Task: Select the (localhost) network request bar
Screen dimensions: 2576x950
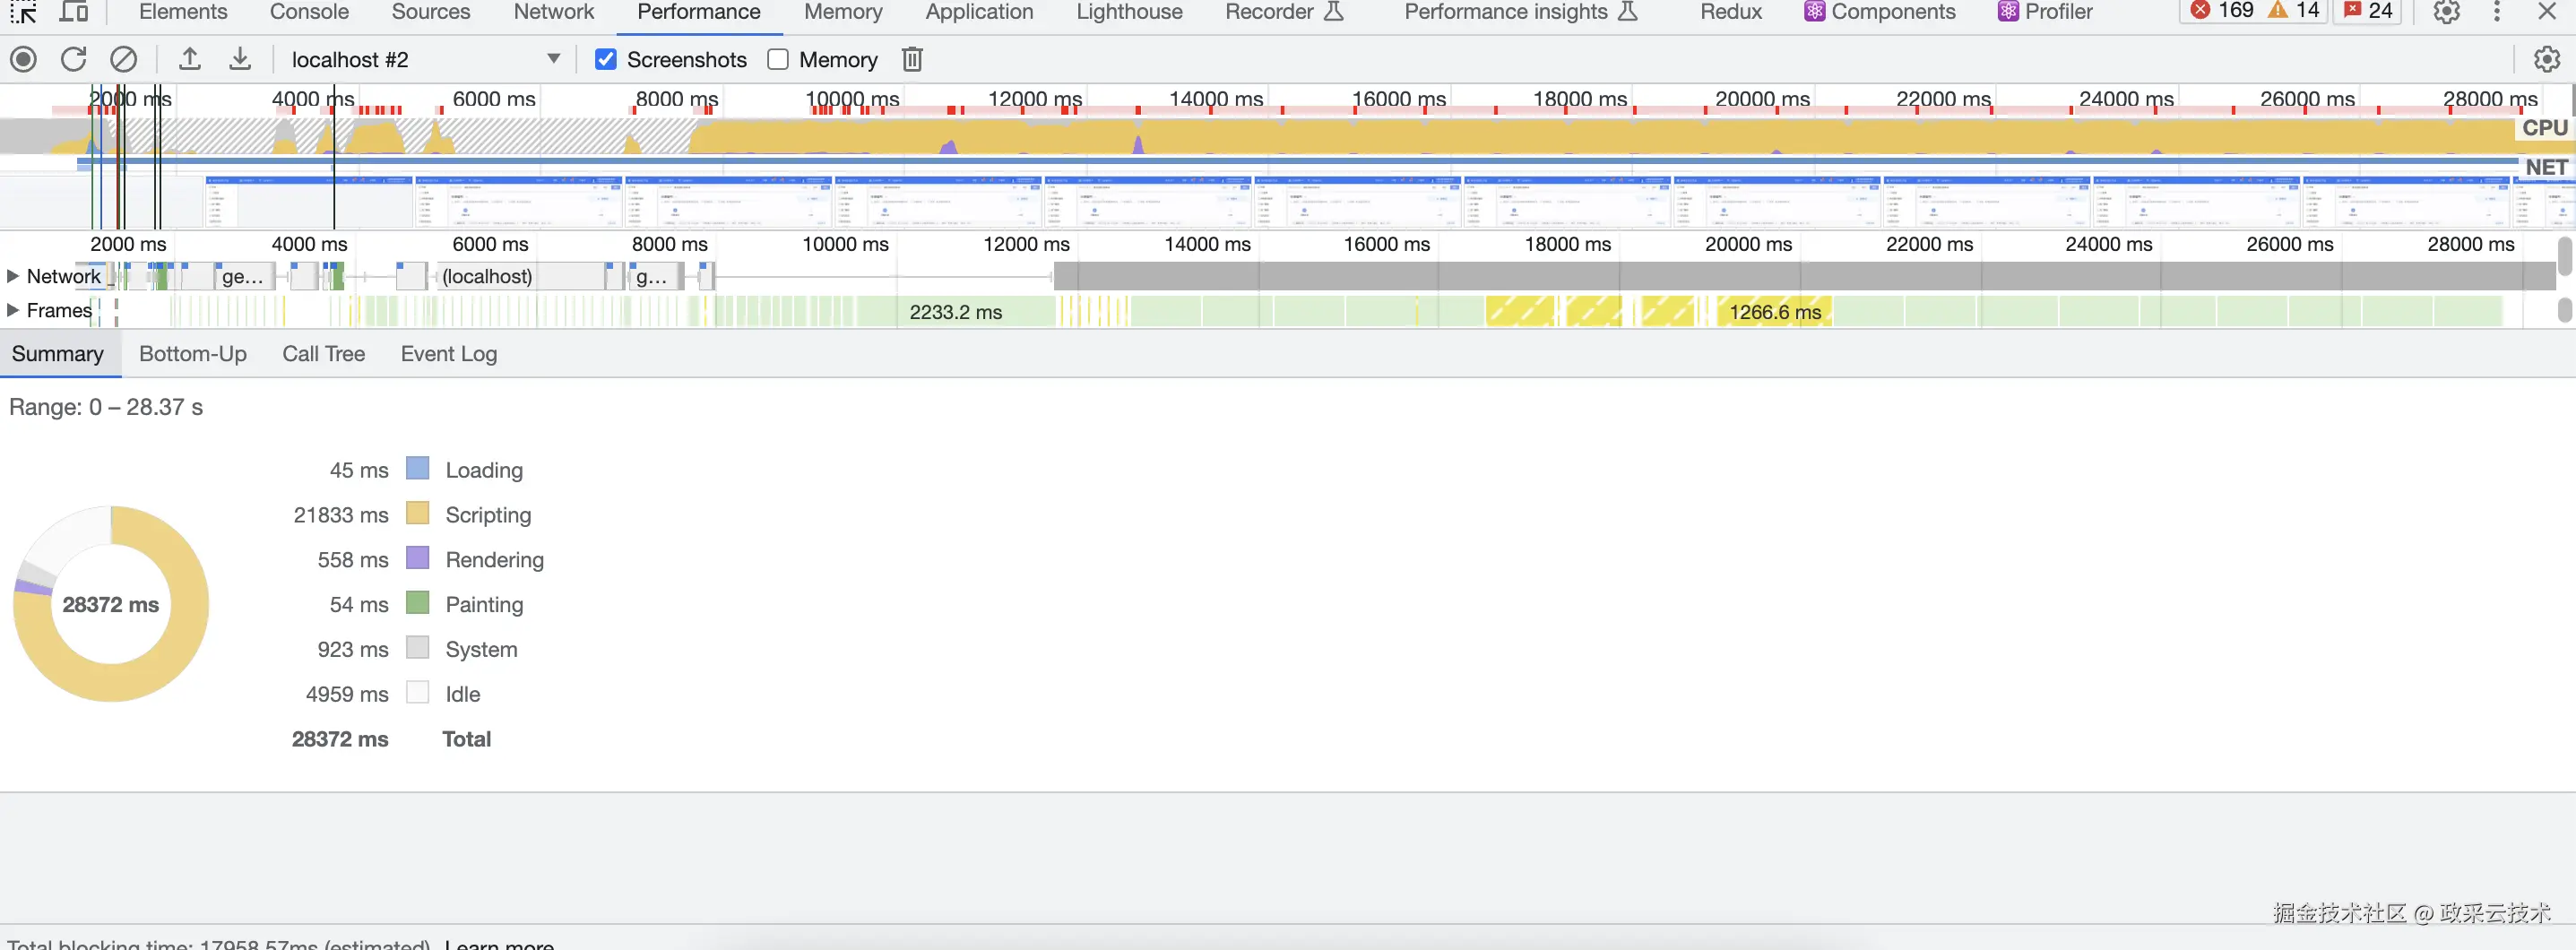Action: pos(519,276)
